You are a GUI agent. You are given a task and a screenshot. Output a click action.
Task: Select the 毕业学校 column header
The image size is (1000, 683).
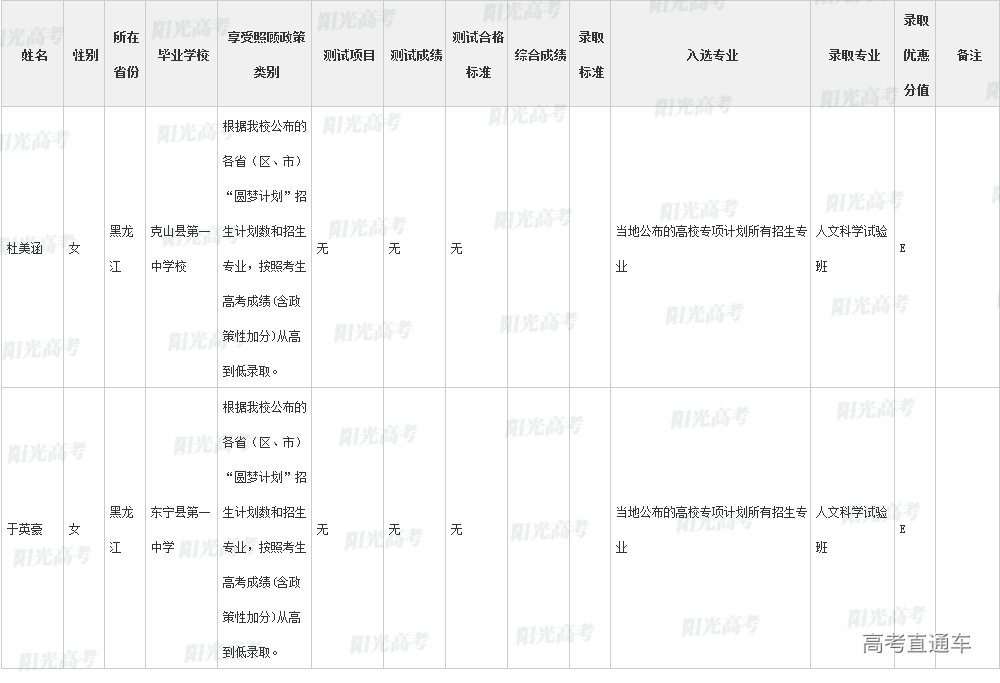[x=183, y=55]
